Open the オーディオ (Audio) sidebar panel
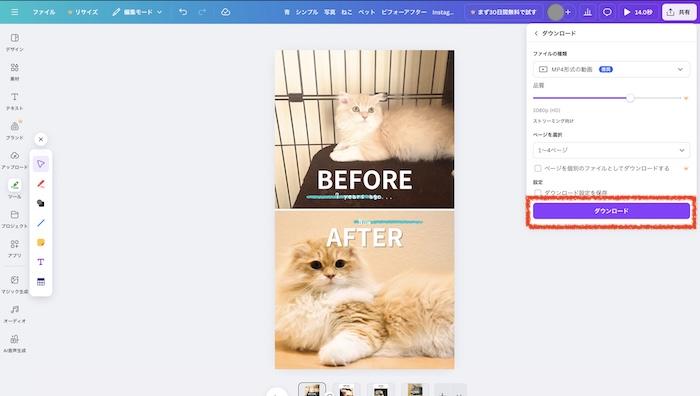Viewport: 700px width, 396px height. [14, 314]
